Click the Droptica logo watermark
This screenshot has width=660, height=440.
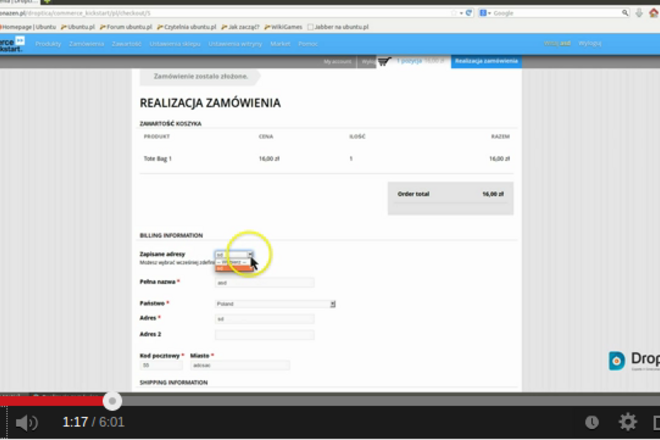click(633, 360)
